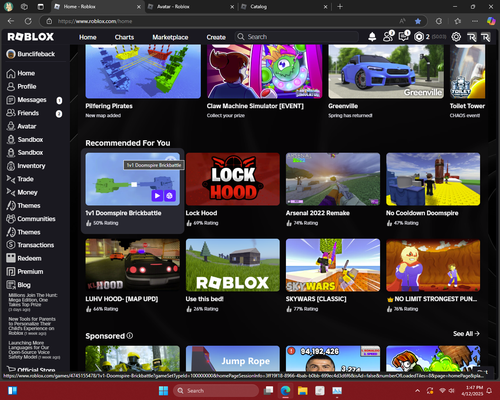Open File Explorer in the taskbar
500x400 pixels.
click(x=302, y=391)
